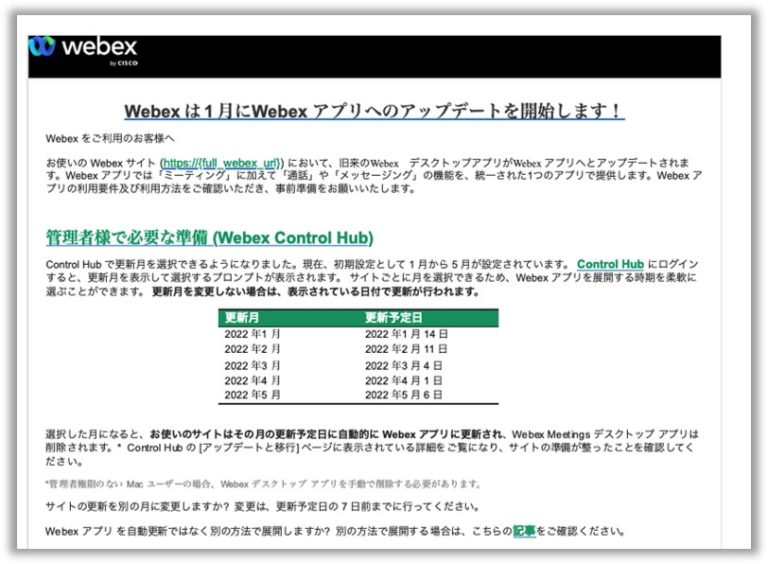Open the Control Hub login link
Viewport: 768px width, 564px height.
tap(610, 264)
